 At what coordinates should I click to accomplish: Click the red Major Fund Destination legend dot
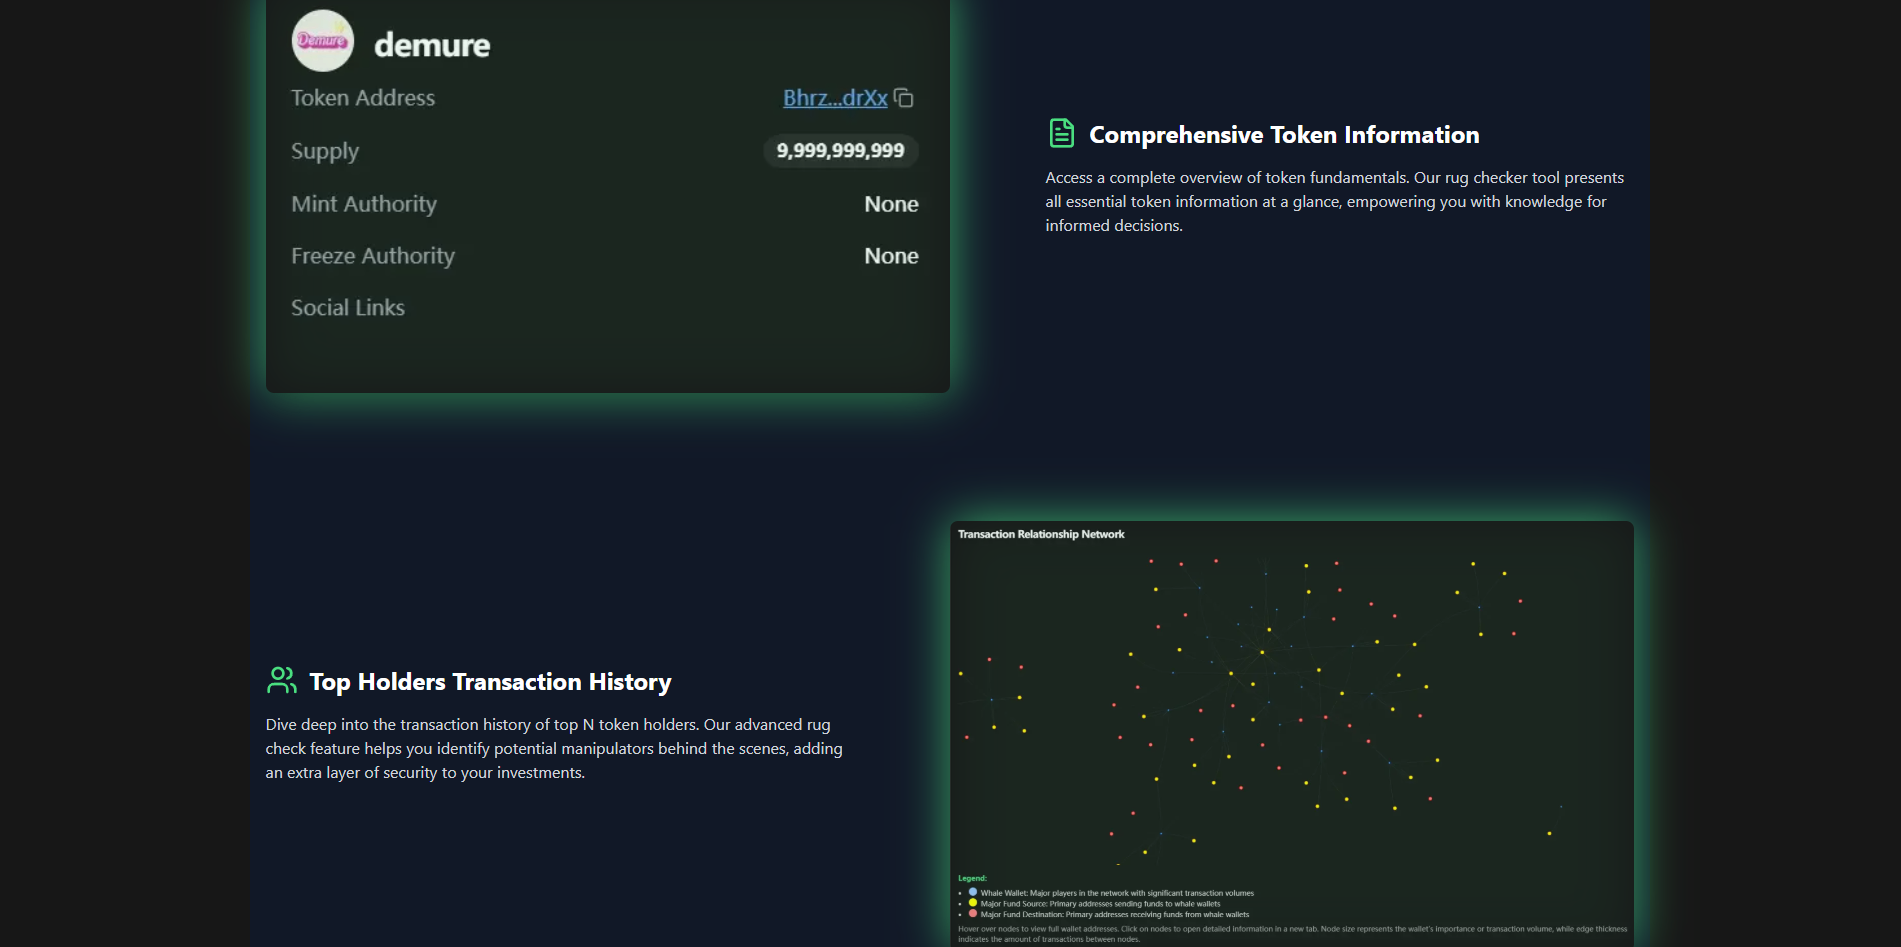tap(973, 914)
